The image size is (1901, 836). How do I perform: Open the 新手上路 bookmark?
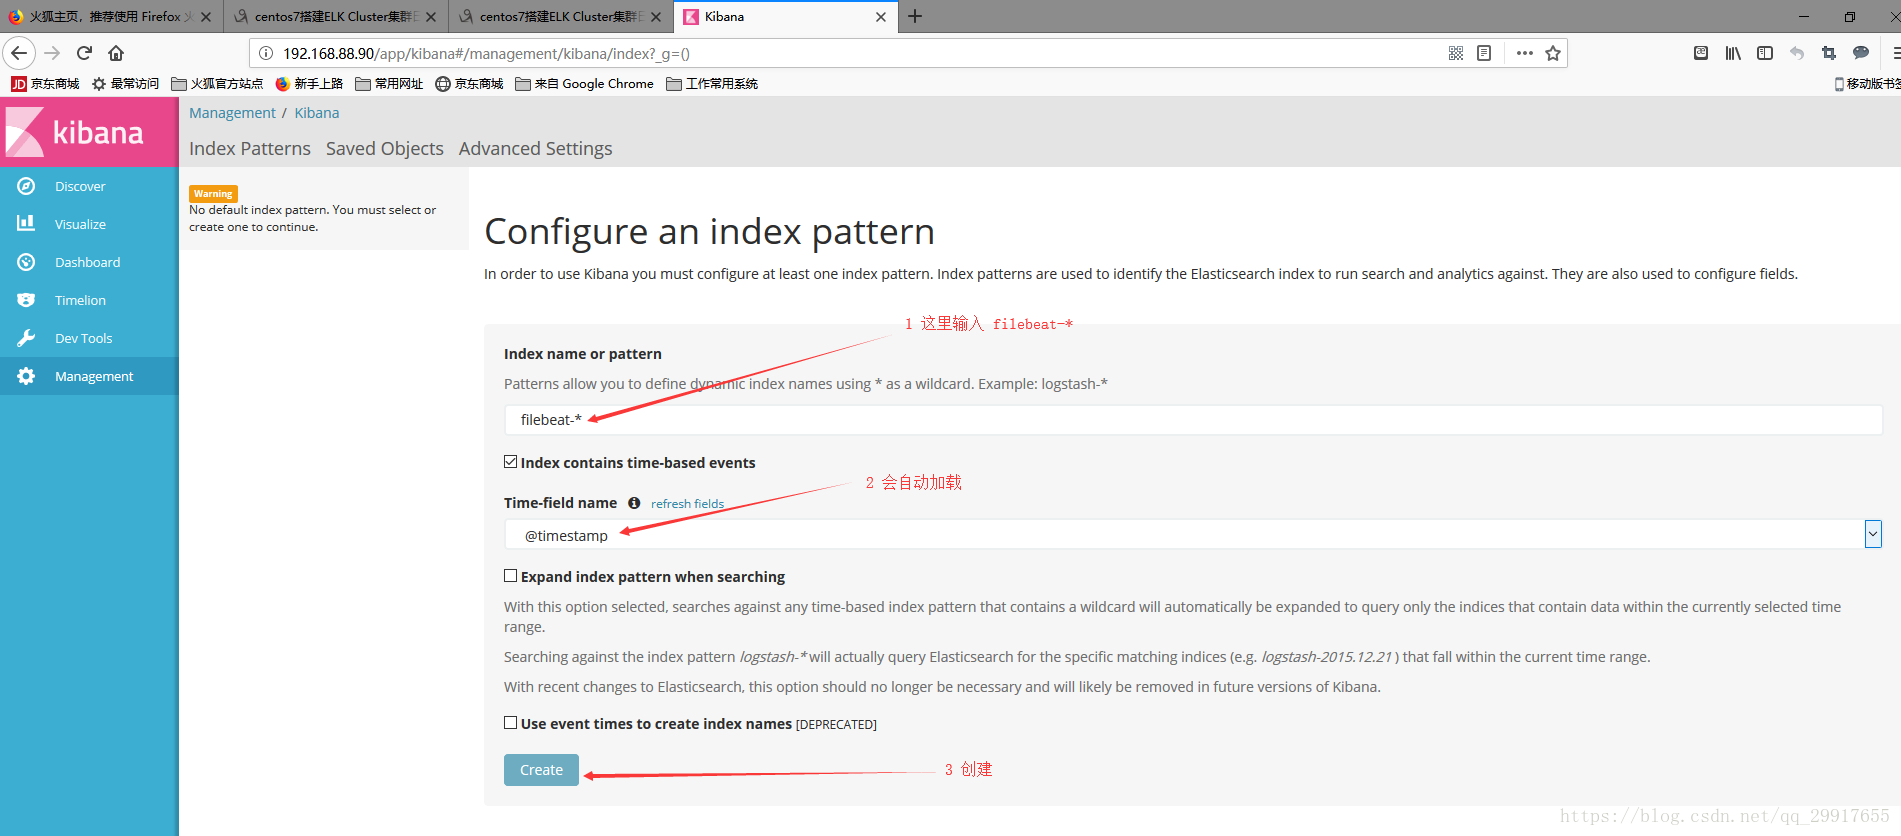tap(309, 84)
